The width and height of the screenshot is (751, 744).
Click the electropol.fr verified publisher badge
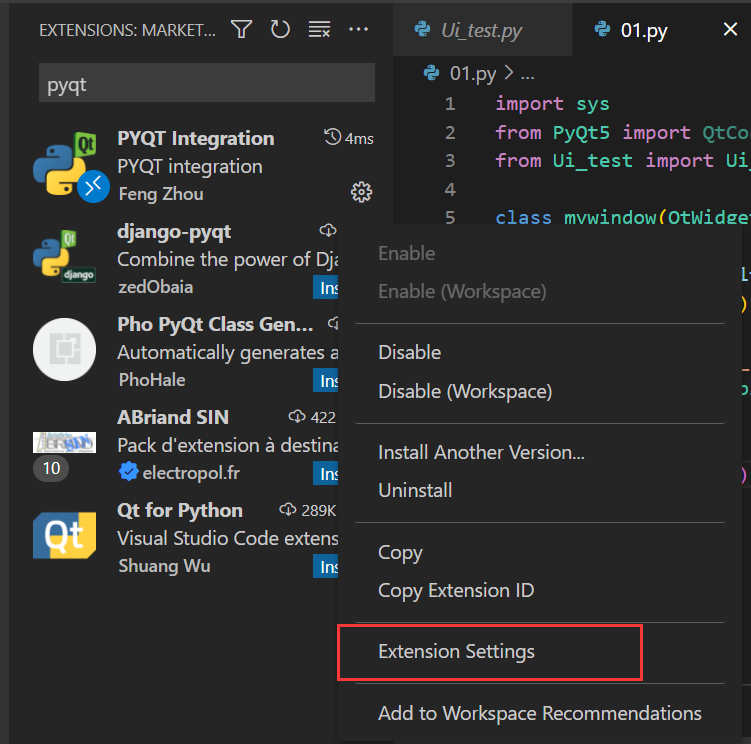tap(128, 472)
